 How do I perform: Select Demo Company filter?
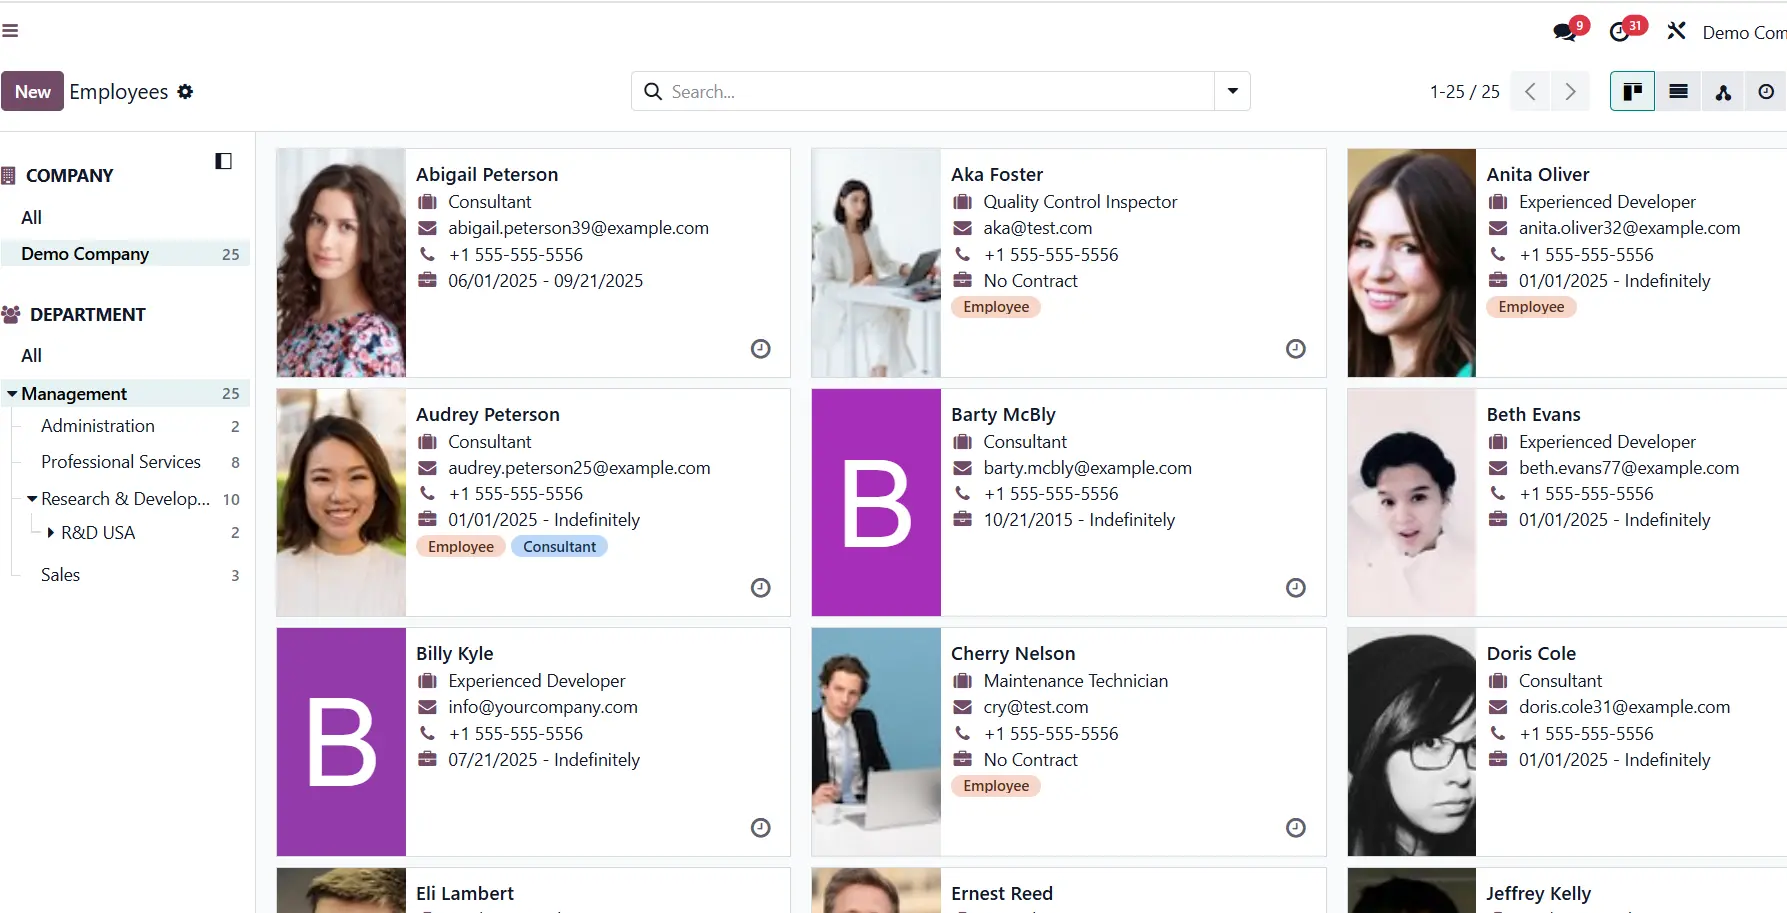click(x=125, y=254)
